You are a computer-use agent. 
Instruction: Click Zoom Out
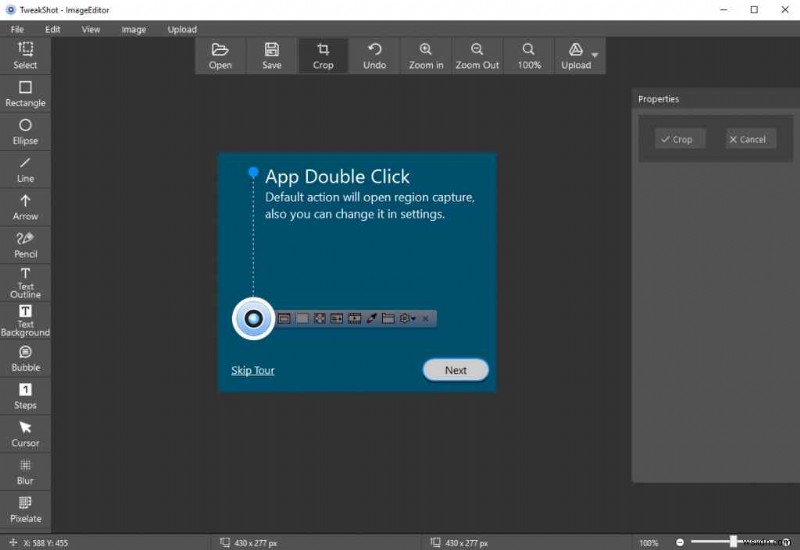477,56
